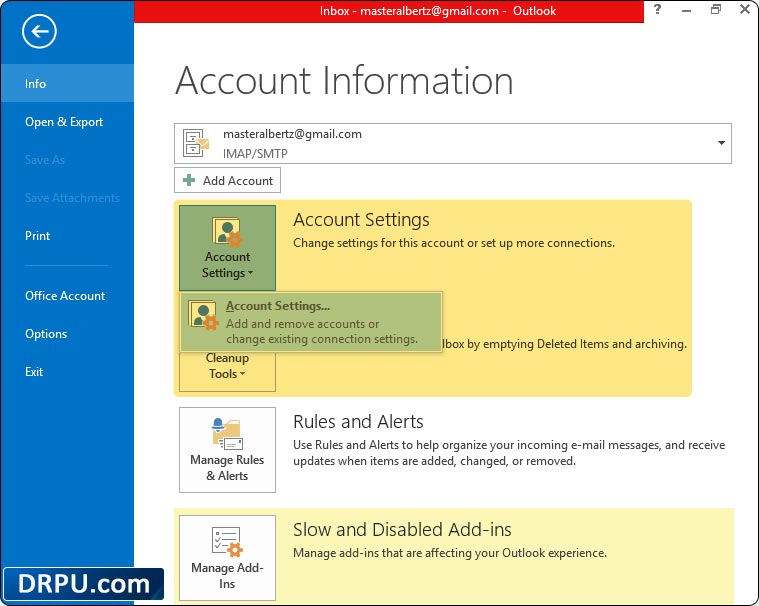
Task: Click the Rules and Alerts heading text
Action: (358, 422)
